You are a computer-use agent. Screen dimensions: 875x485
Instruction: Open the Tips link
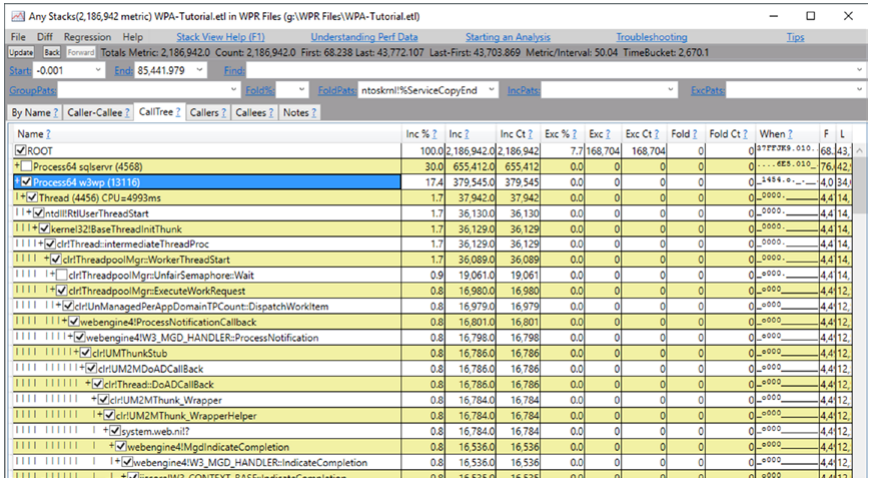(x=795, y=37)
